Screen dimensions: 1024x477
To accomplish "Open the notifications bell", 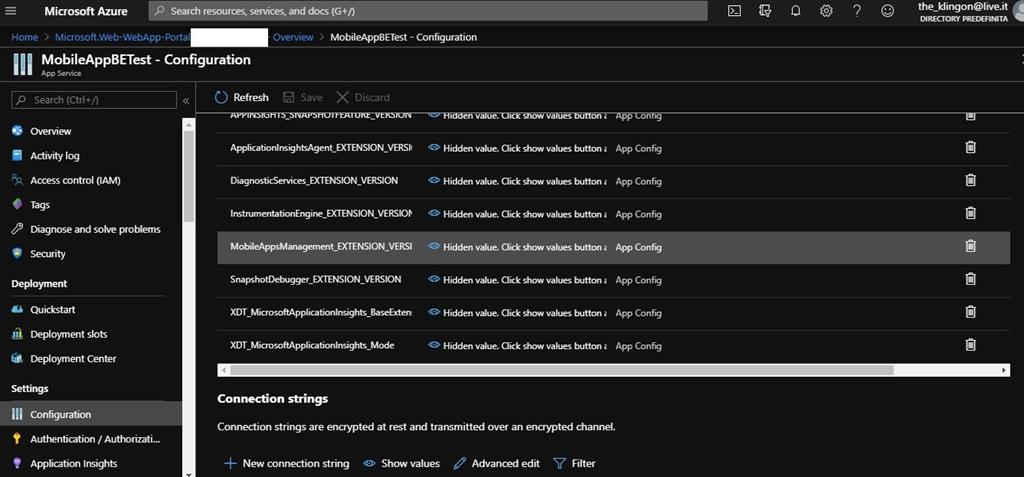I will pos(795,10).
